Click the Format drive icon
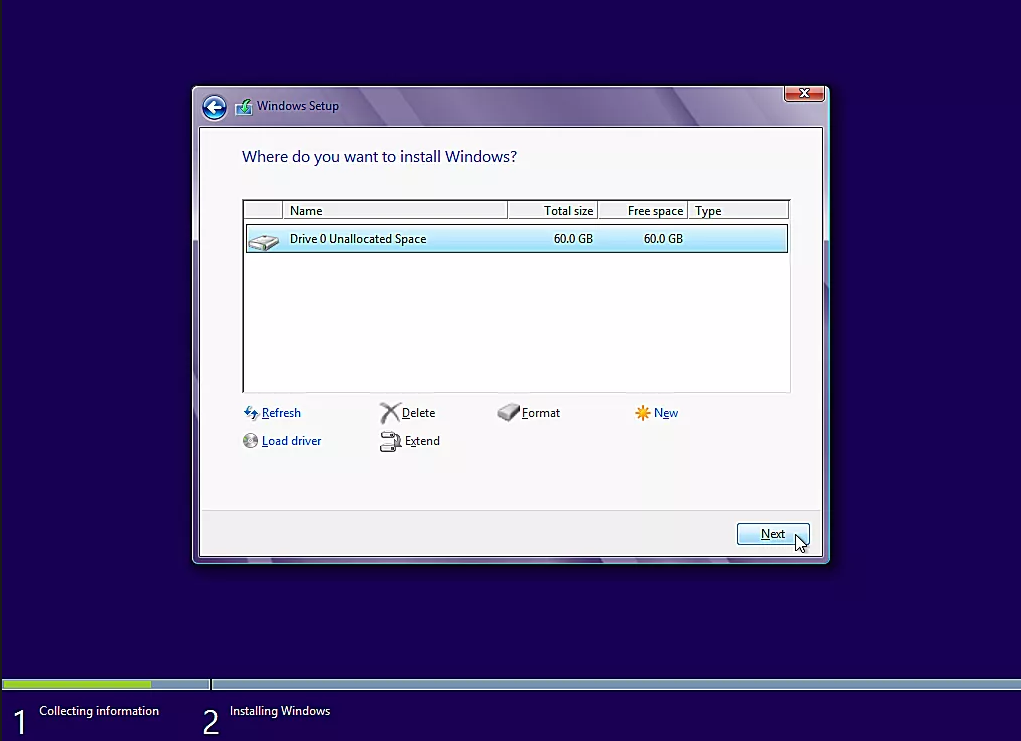Image resolution: width=1021 pixels, height=741 pixels. [x=509, y=412]
